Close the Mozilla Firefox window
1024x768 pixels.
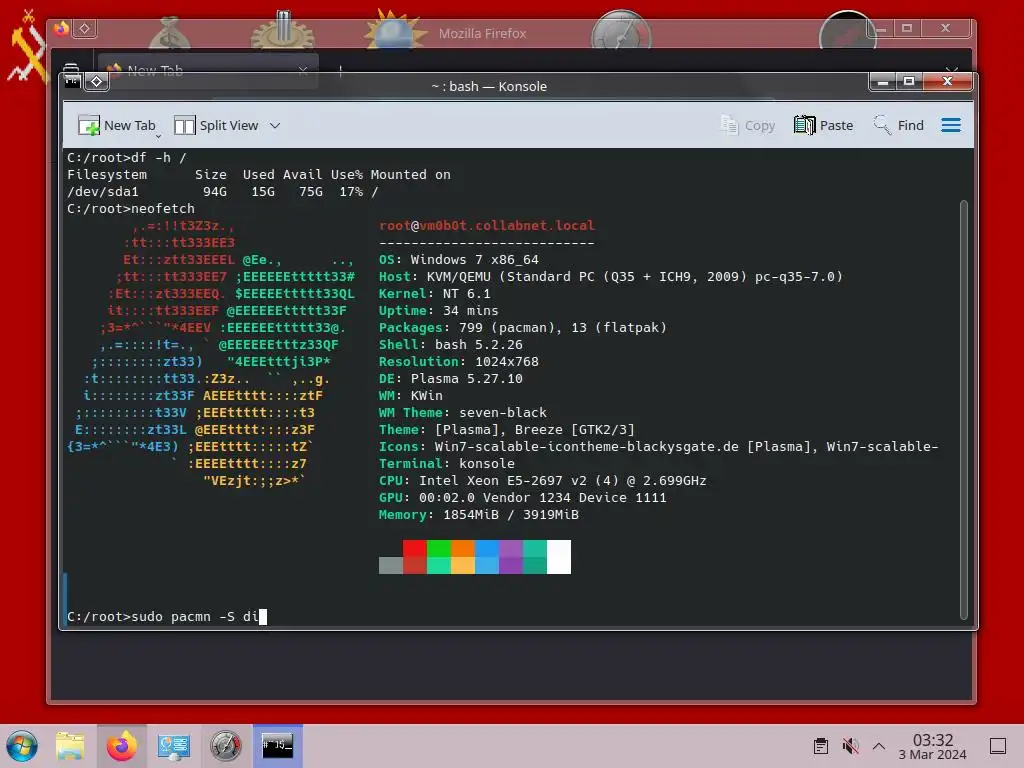(945, 29)
